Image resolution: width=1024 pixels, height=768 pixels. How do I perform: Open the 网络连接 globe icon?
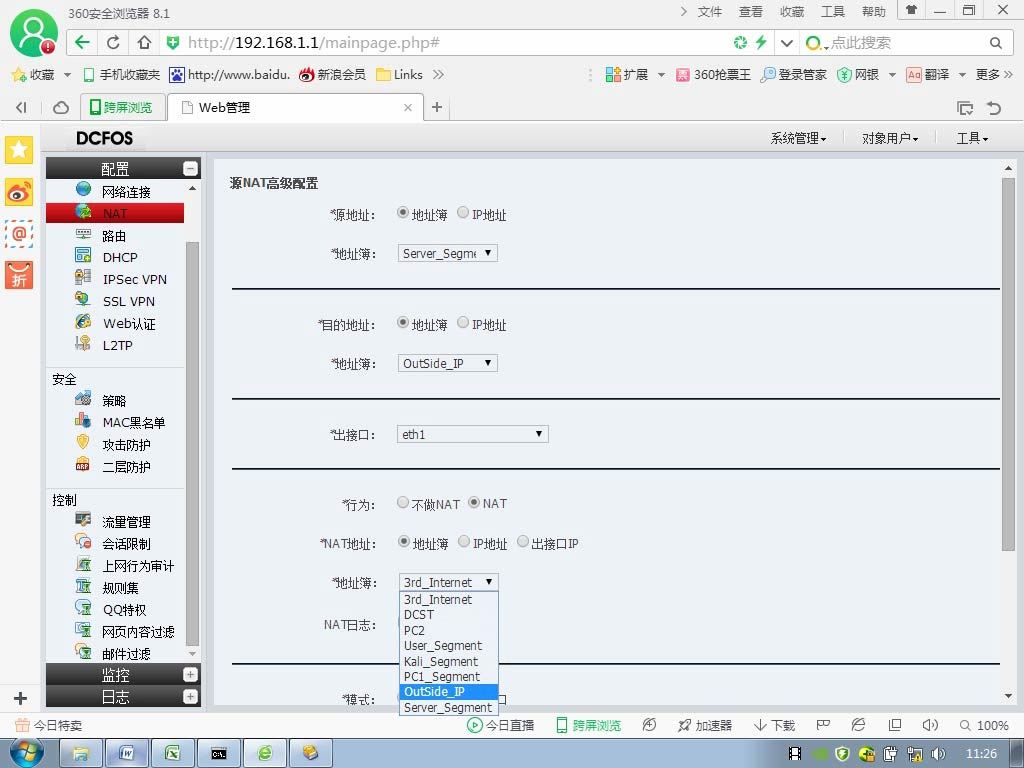[x=83, y=189]
